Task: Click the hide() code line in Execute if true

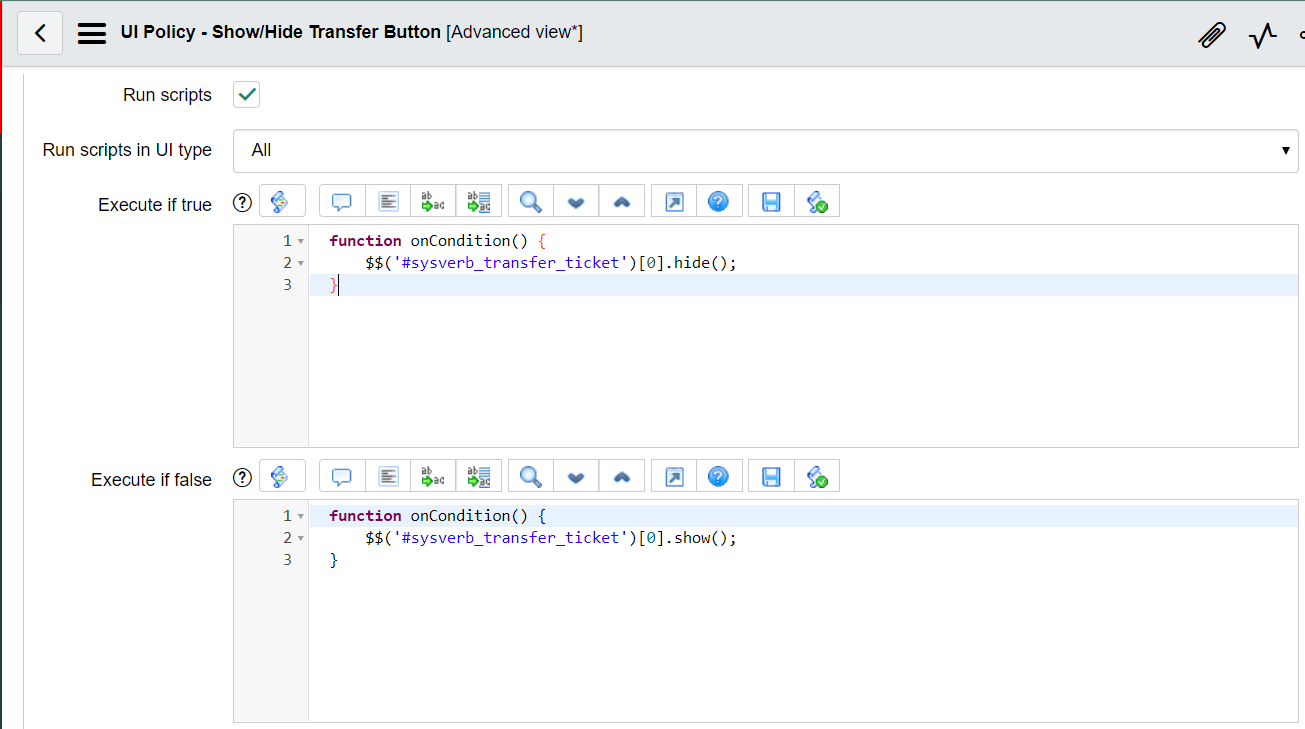Action: [551, 263]
